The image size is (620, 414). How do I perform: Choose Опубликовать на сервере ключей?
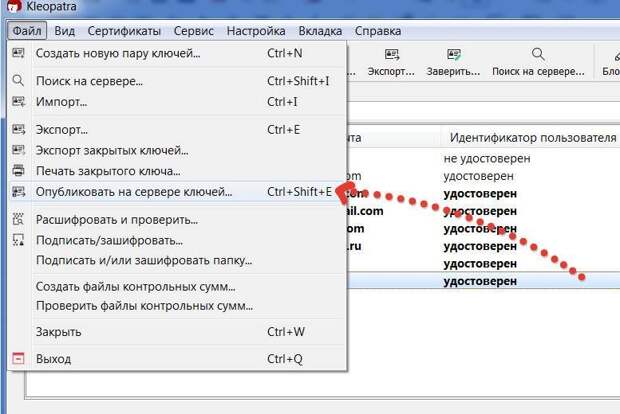tap(177, 192)
